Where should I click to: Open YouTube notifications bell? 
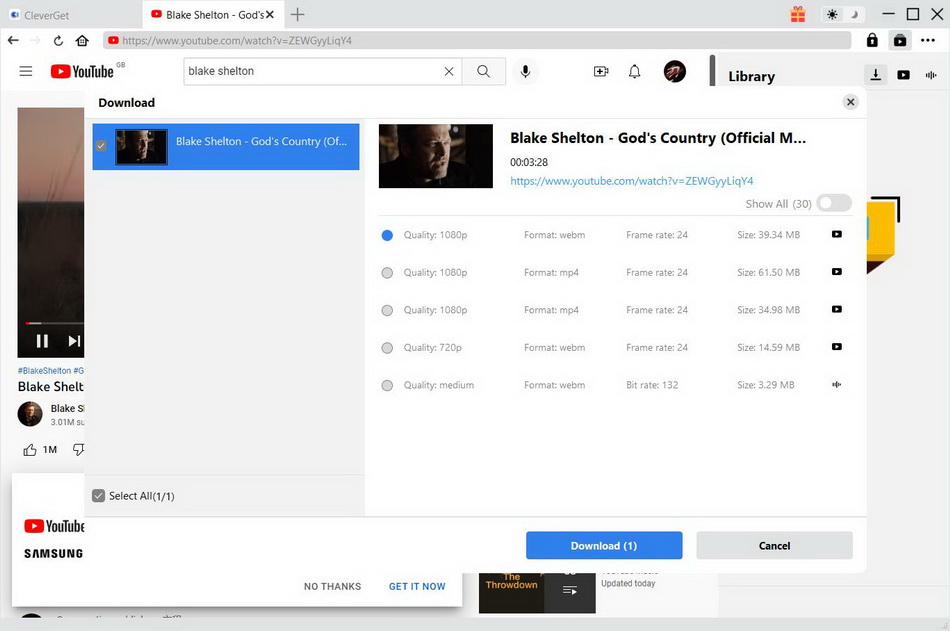pos(634,71)
